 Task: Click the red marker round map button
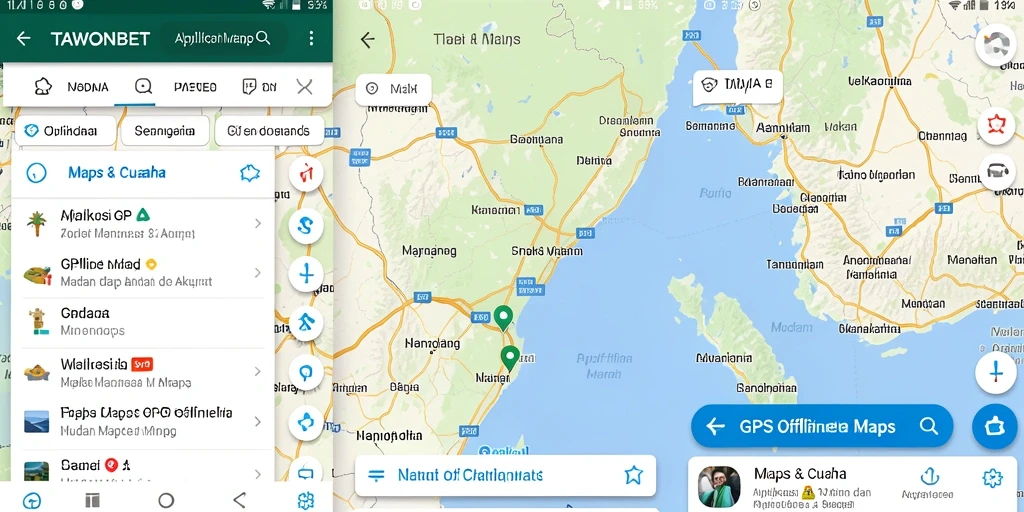point(306,174)
